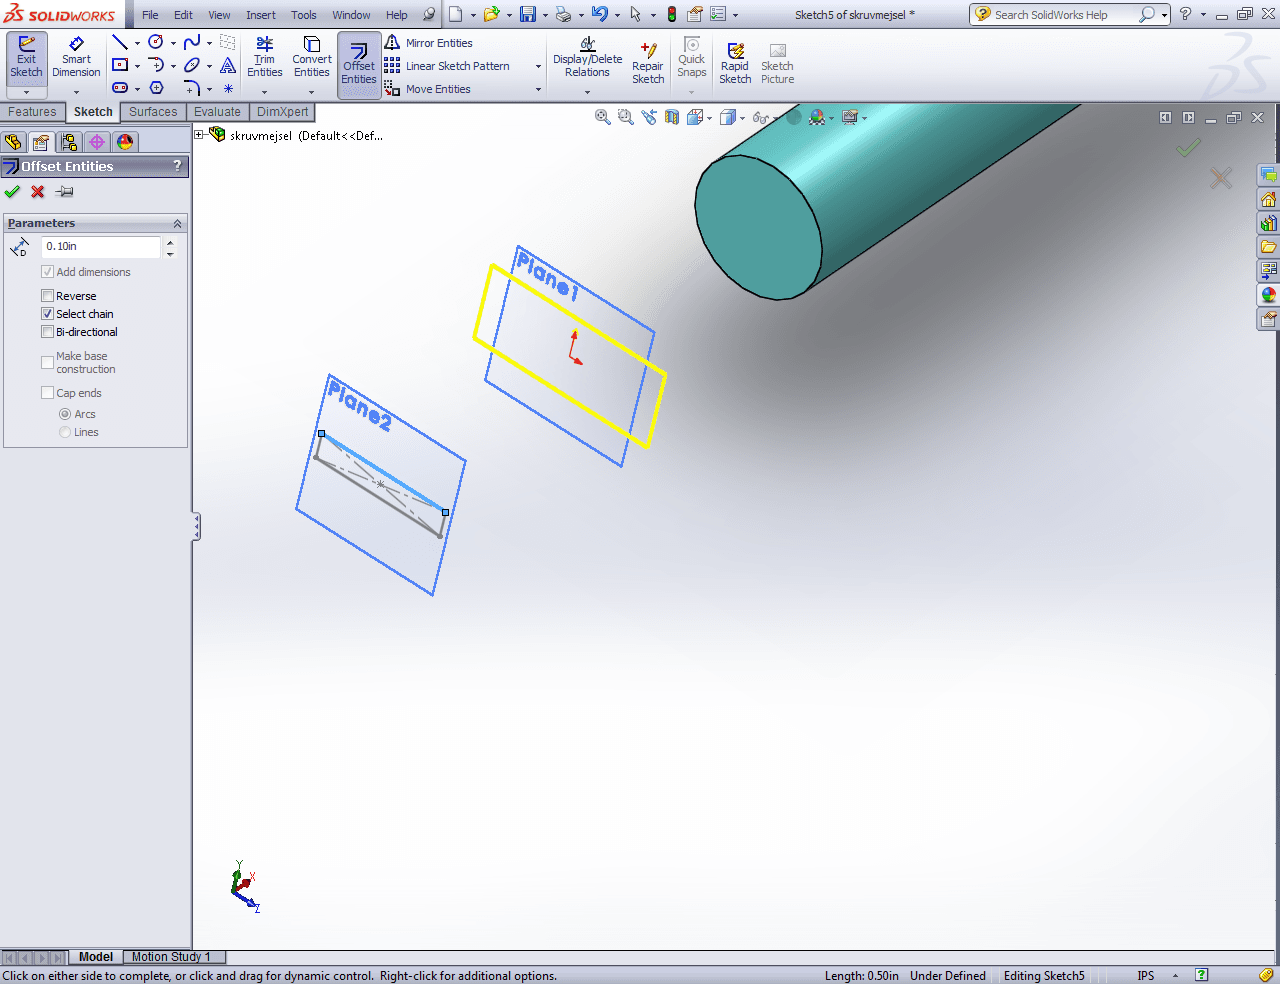Screen dimensions: 1280x984
Task: Open the Insert menu
Action: (x=261, y=15)
